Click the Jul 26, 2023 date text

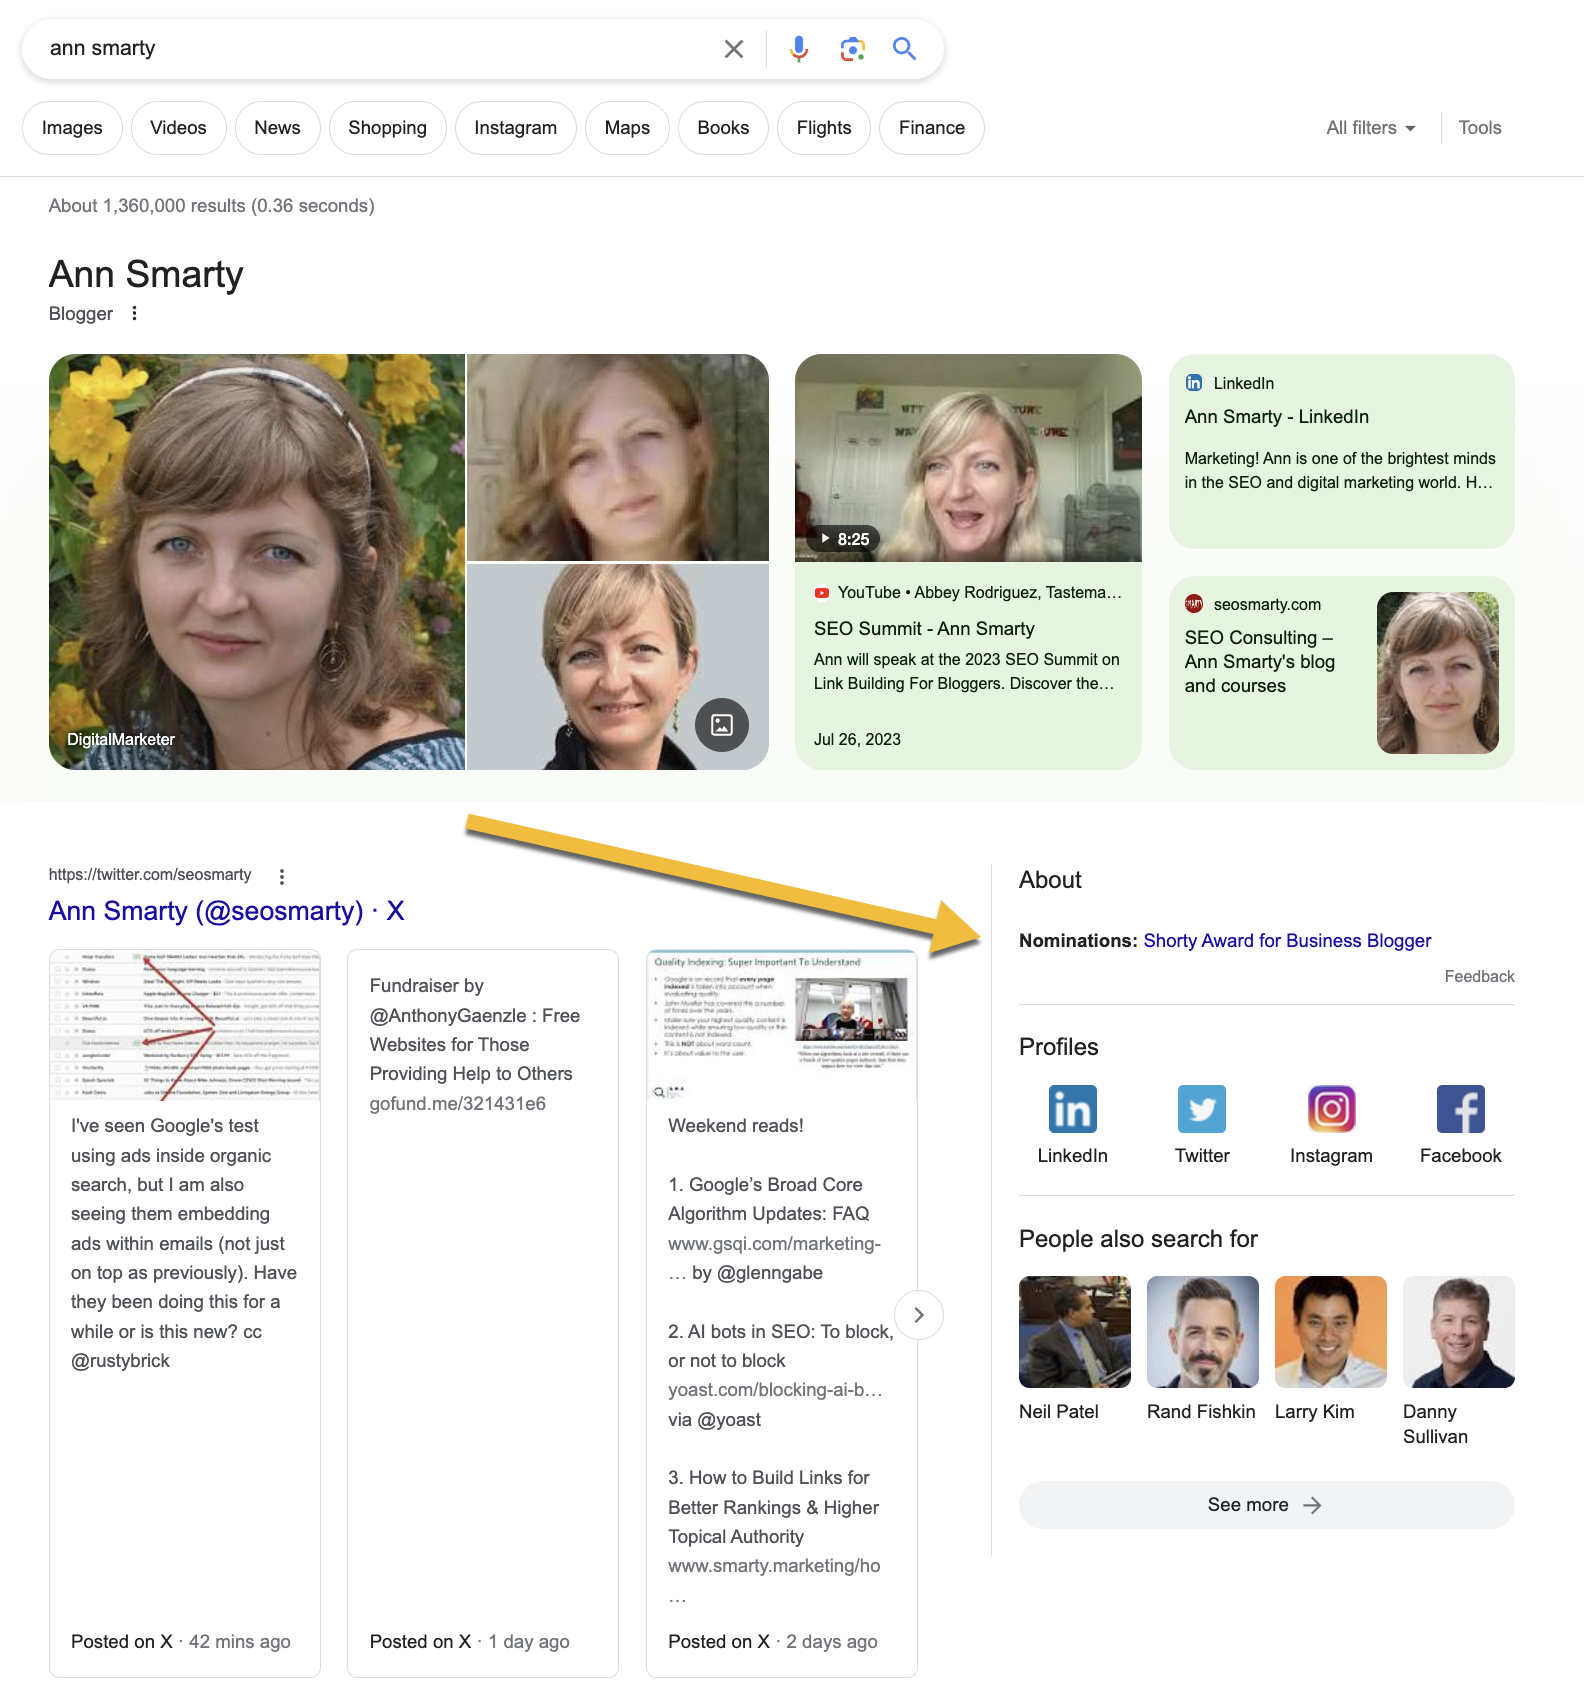857,740
